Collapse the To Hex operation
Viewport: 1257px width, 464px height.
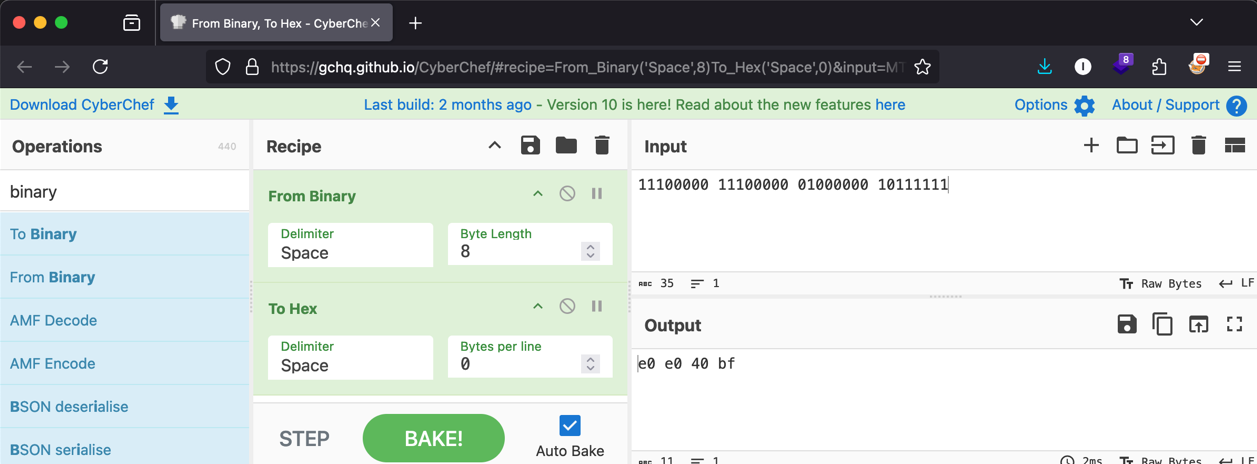coord(537,306)
